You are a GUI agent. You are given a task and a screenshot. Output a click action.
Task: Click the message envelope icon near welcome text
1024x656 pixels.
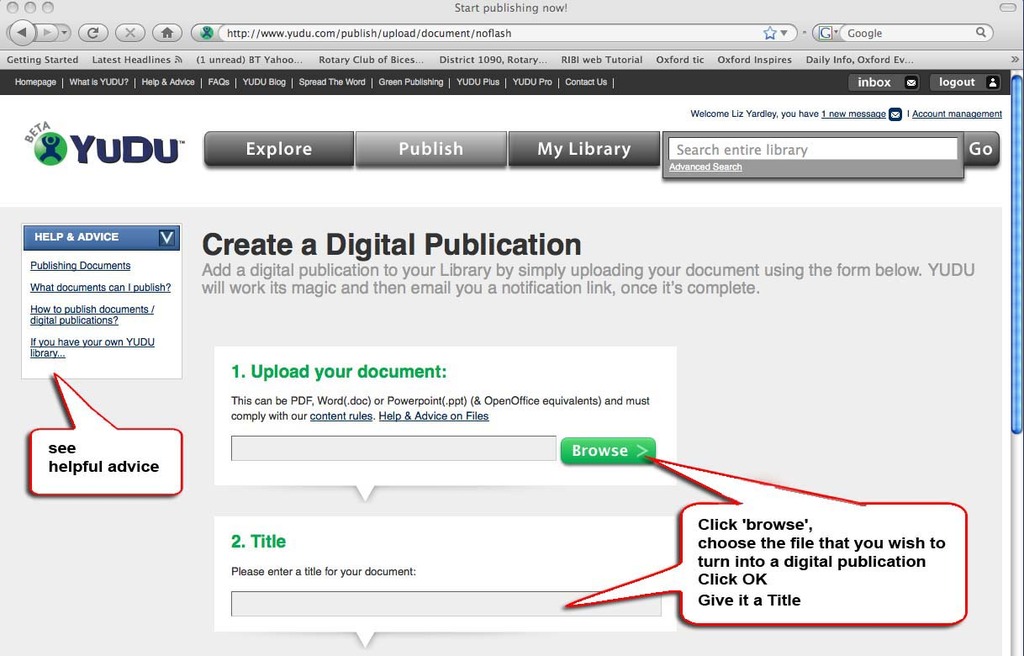(895, 114)
